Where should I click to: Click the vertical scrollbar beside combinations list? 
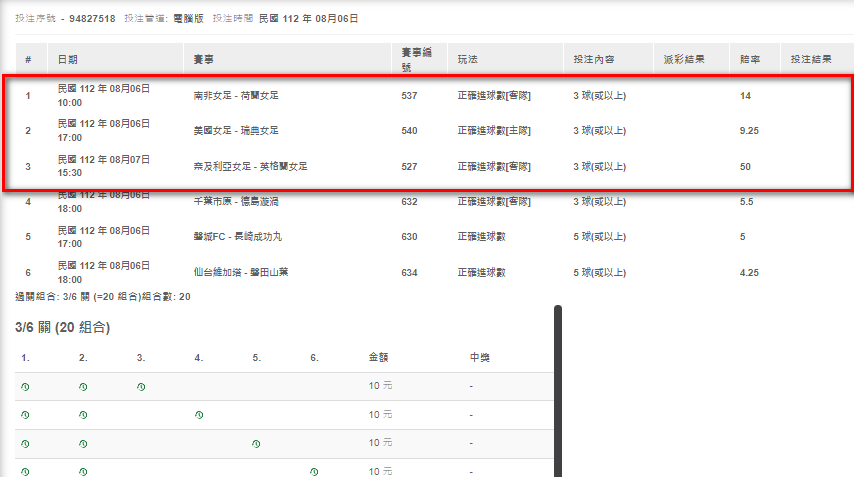tap(558, 390)
